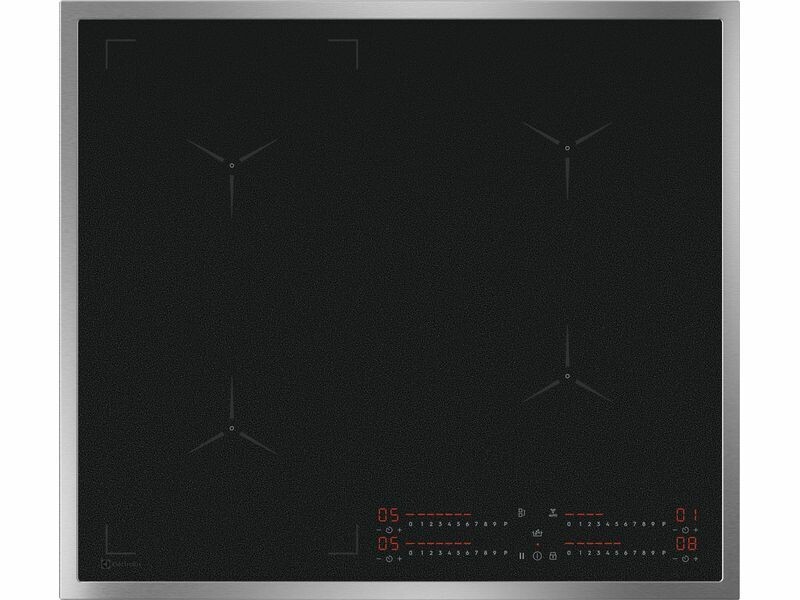
Task: Tap center mark of front-right cooking zone
Action: pos(567,378)
